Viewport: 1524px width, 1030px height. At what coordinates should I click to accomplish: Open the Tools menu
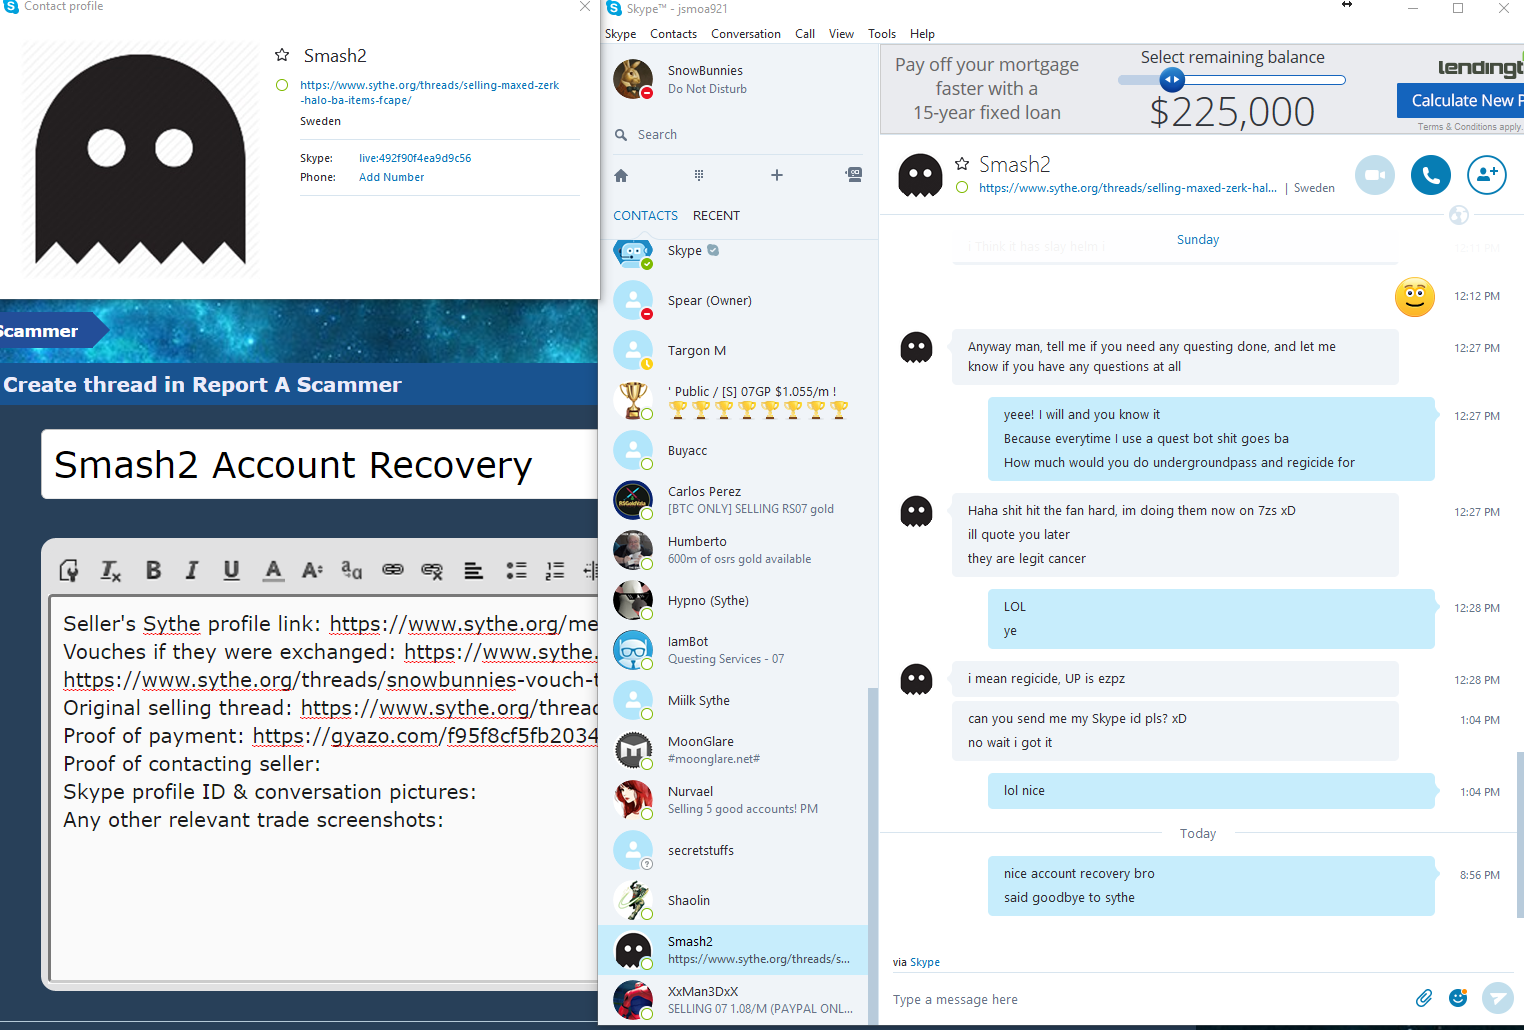click(x=882, y=34)
